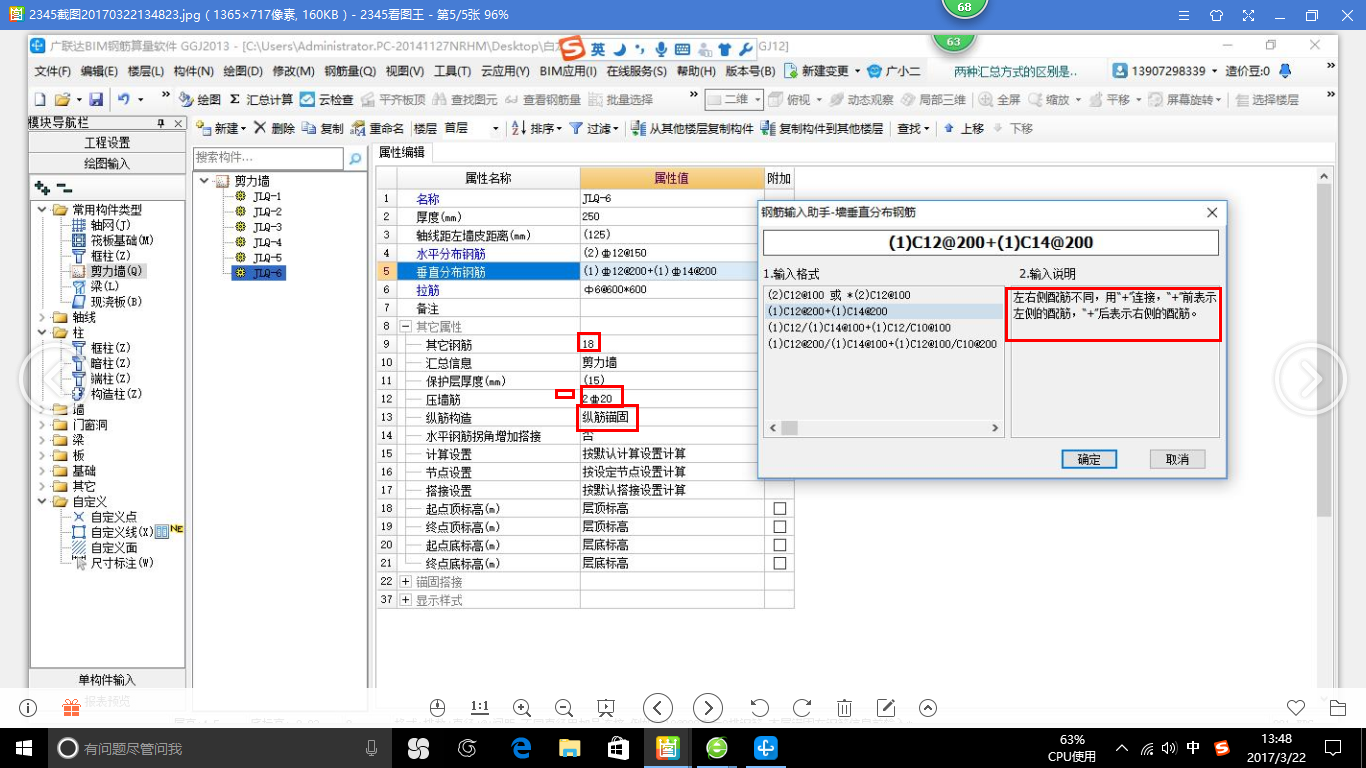This screenshot has height=768, width=1366.
Task: Collapse the 其它属性 group
Action: 405,326
